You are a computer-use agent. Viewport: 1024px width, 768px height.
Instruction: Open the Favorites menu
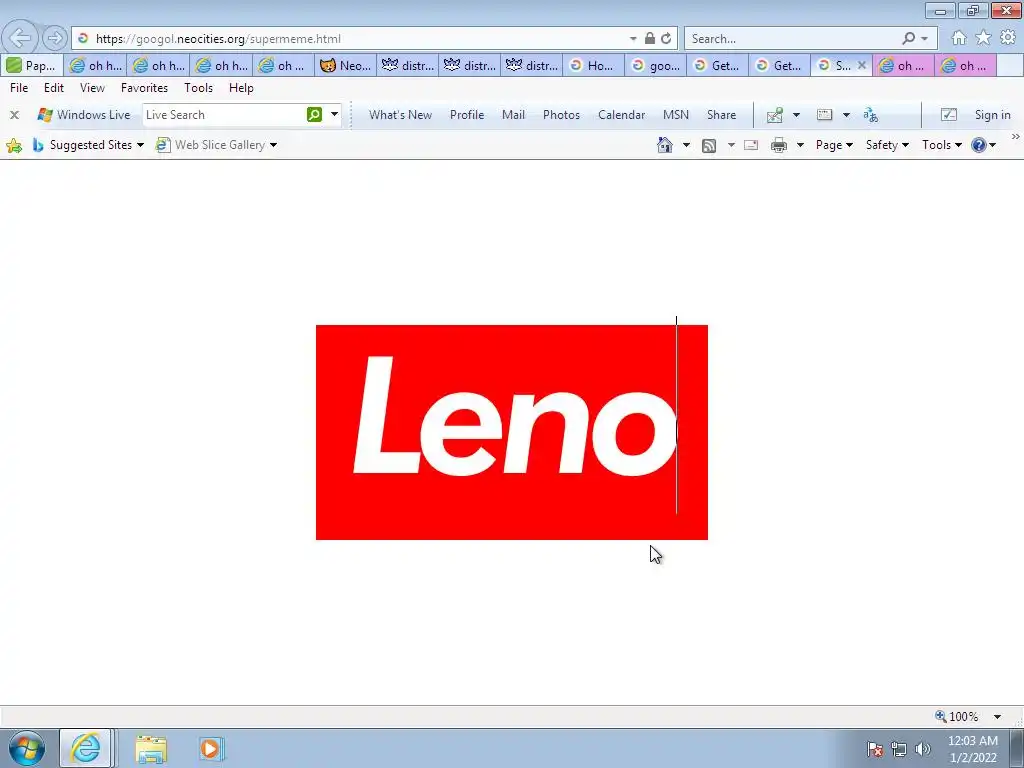point(144,88)
